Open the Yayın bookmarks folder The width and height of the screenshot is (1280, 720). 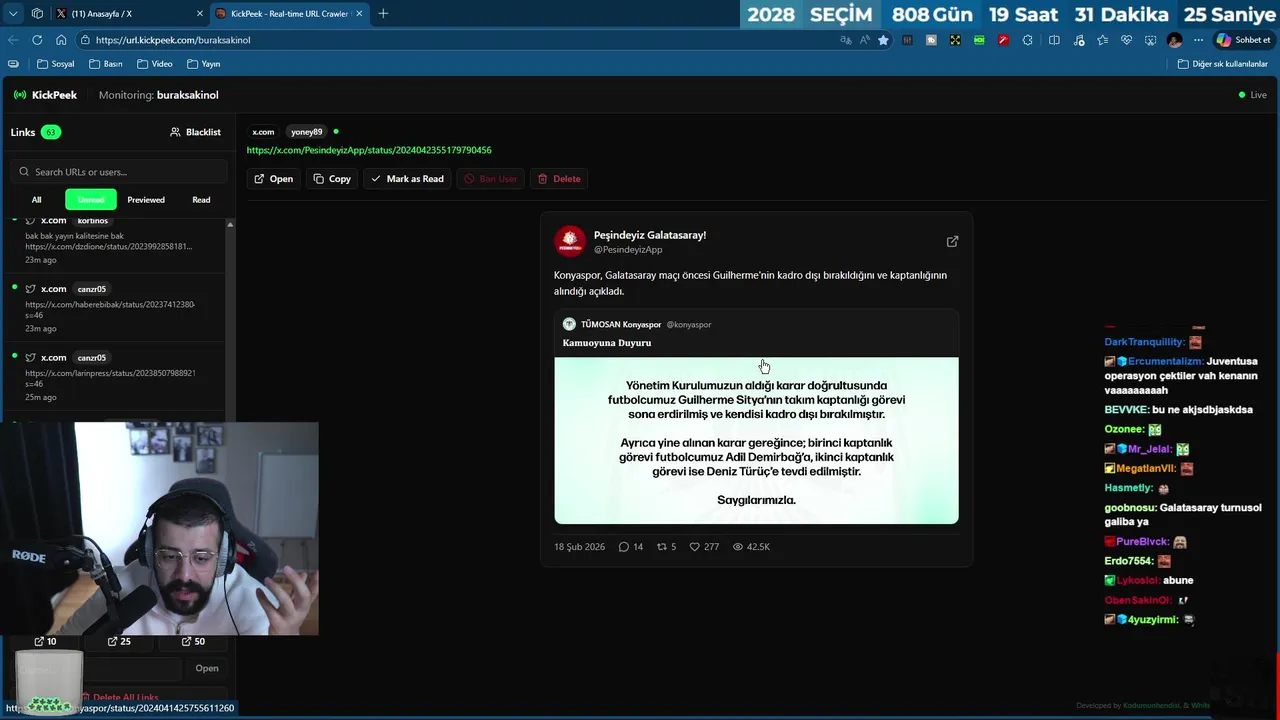click(x=203, y=64)
